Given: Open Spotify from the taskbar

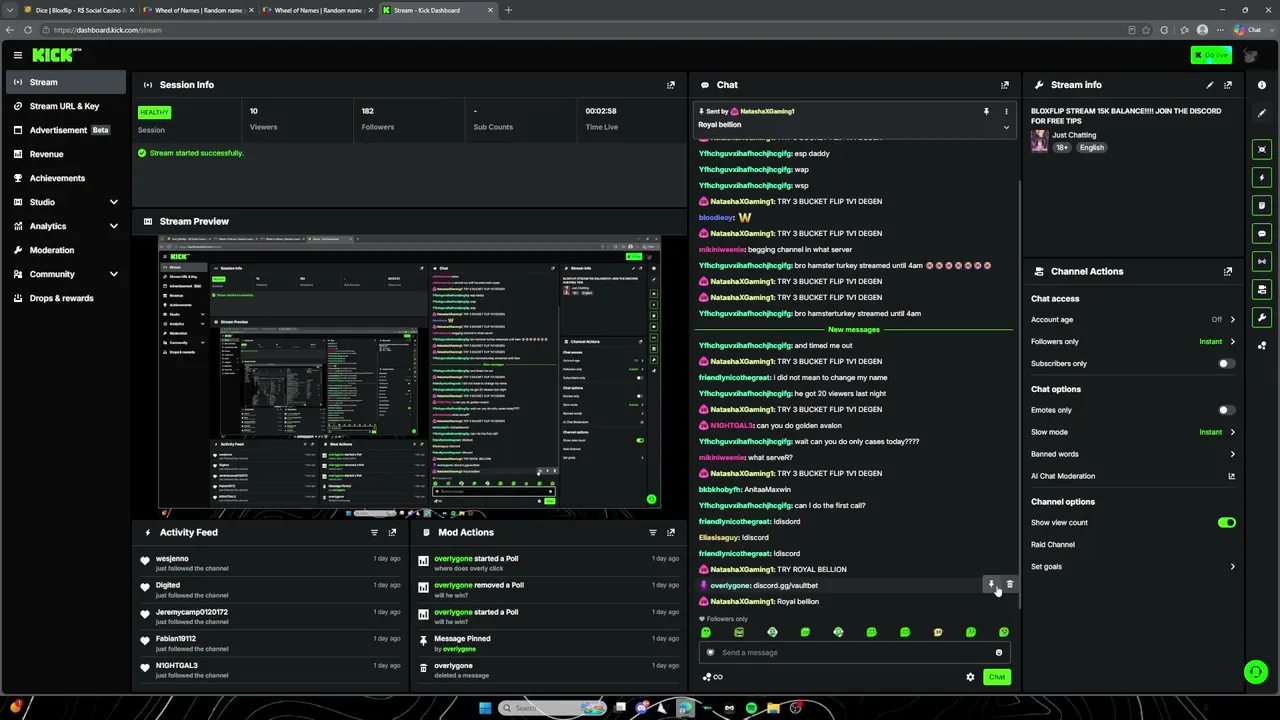Looking at the screenshot, I should coord(751,708).
